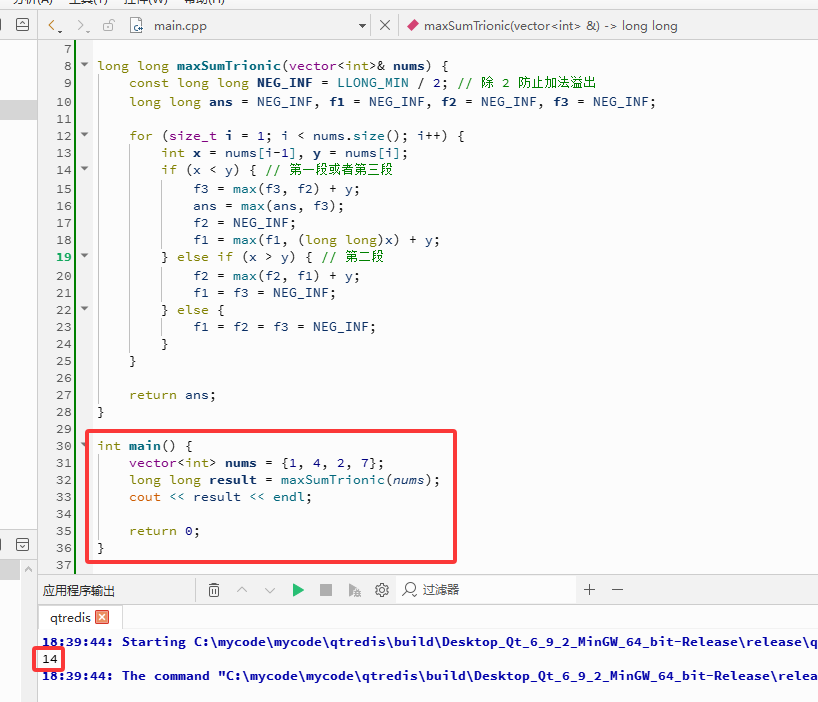Click the output value 14
Screen dimensions: 818x702
click(x=50, y=659)
